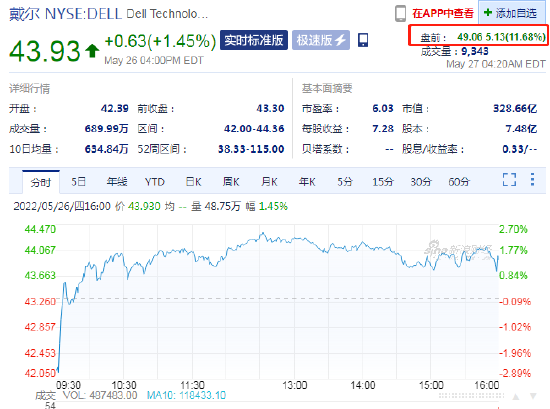
Task: Click the phone icon beside 在APP中查看
Action: click(400, 14)
